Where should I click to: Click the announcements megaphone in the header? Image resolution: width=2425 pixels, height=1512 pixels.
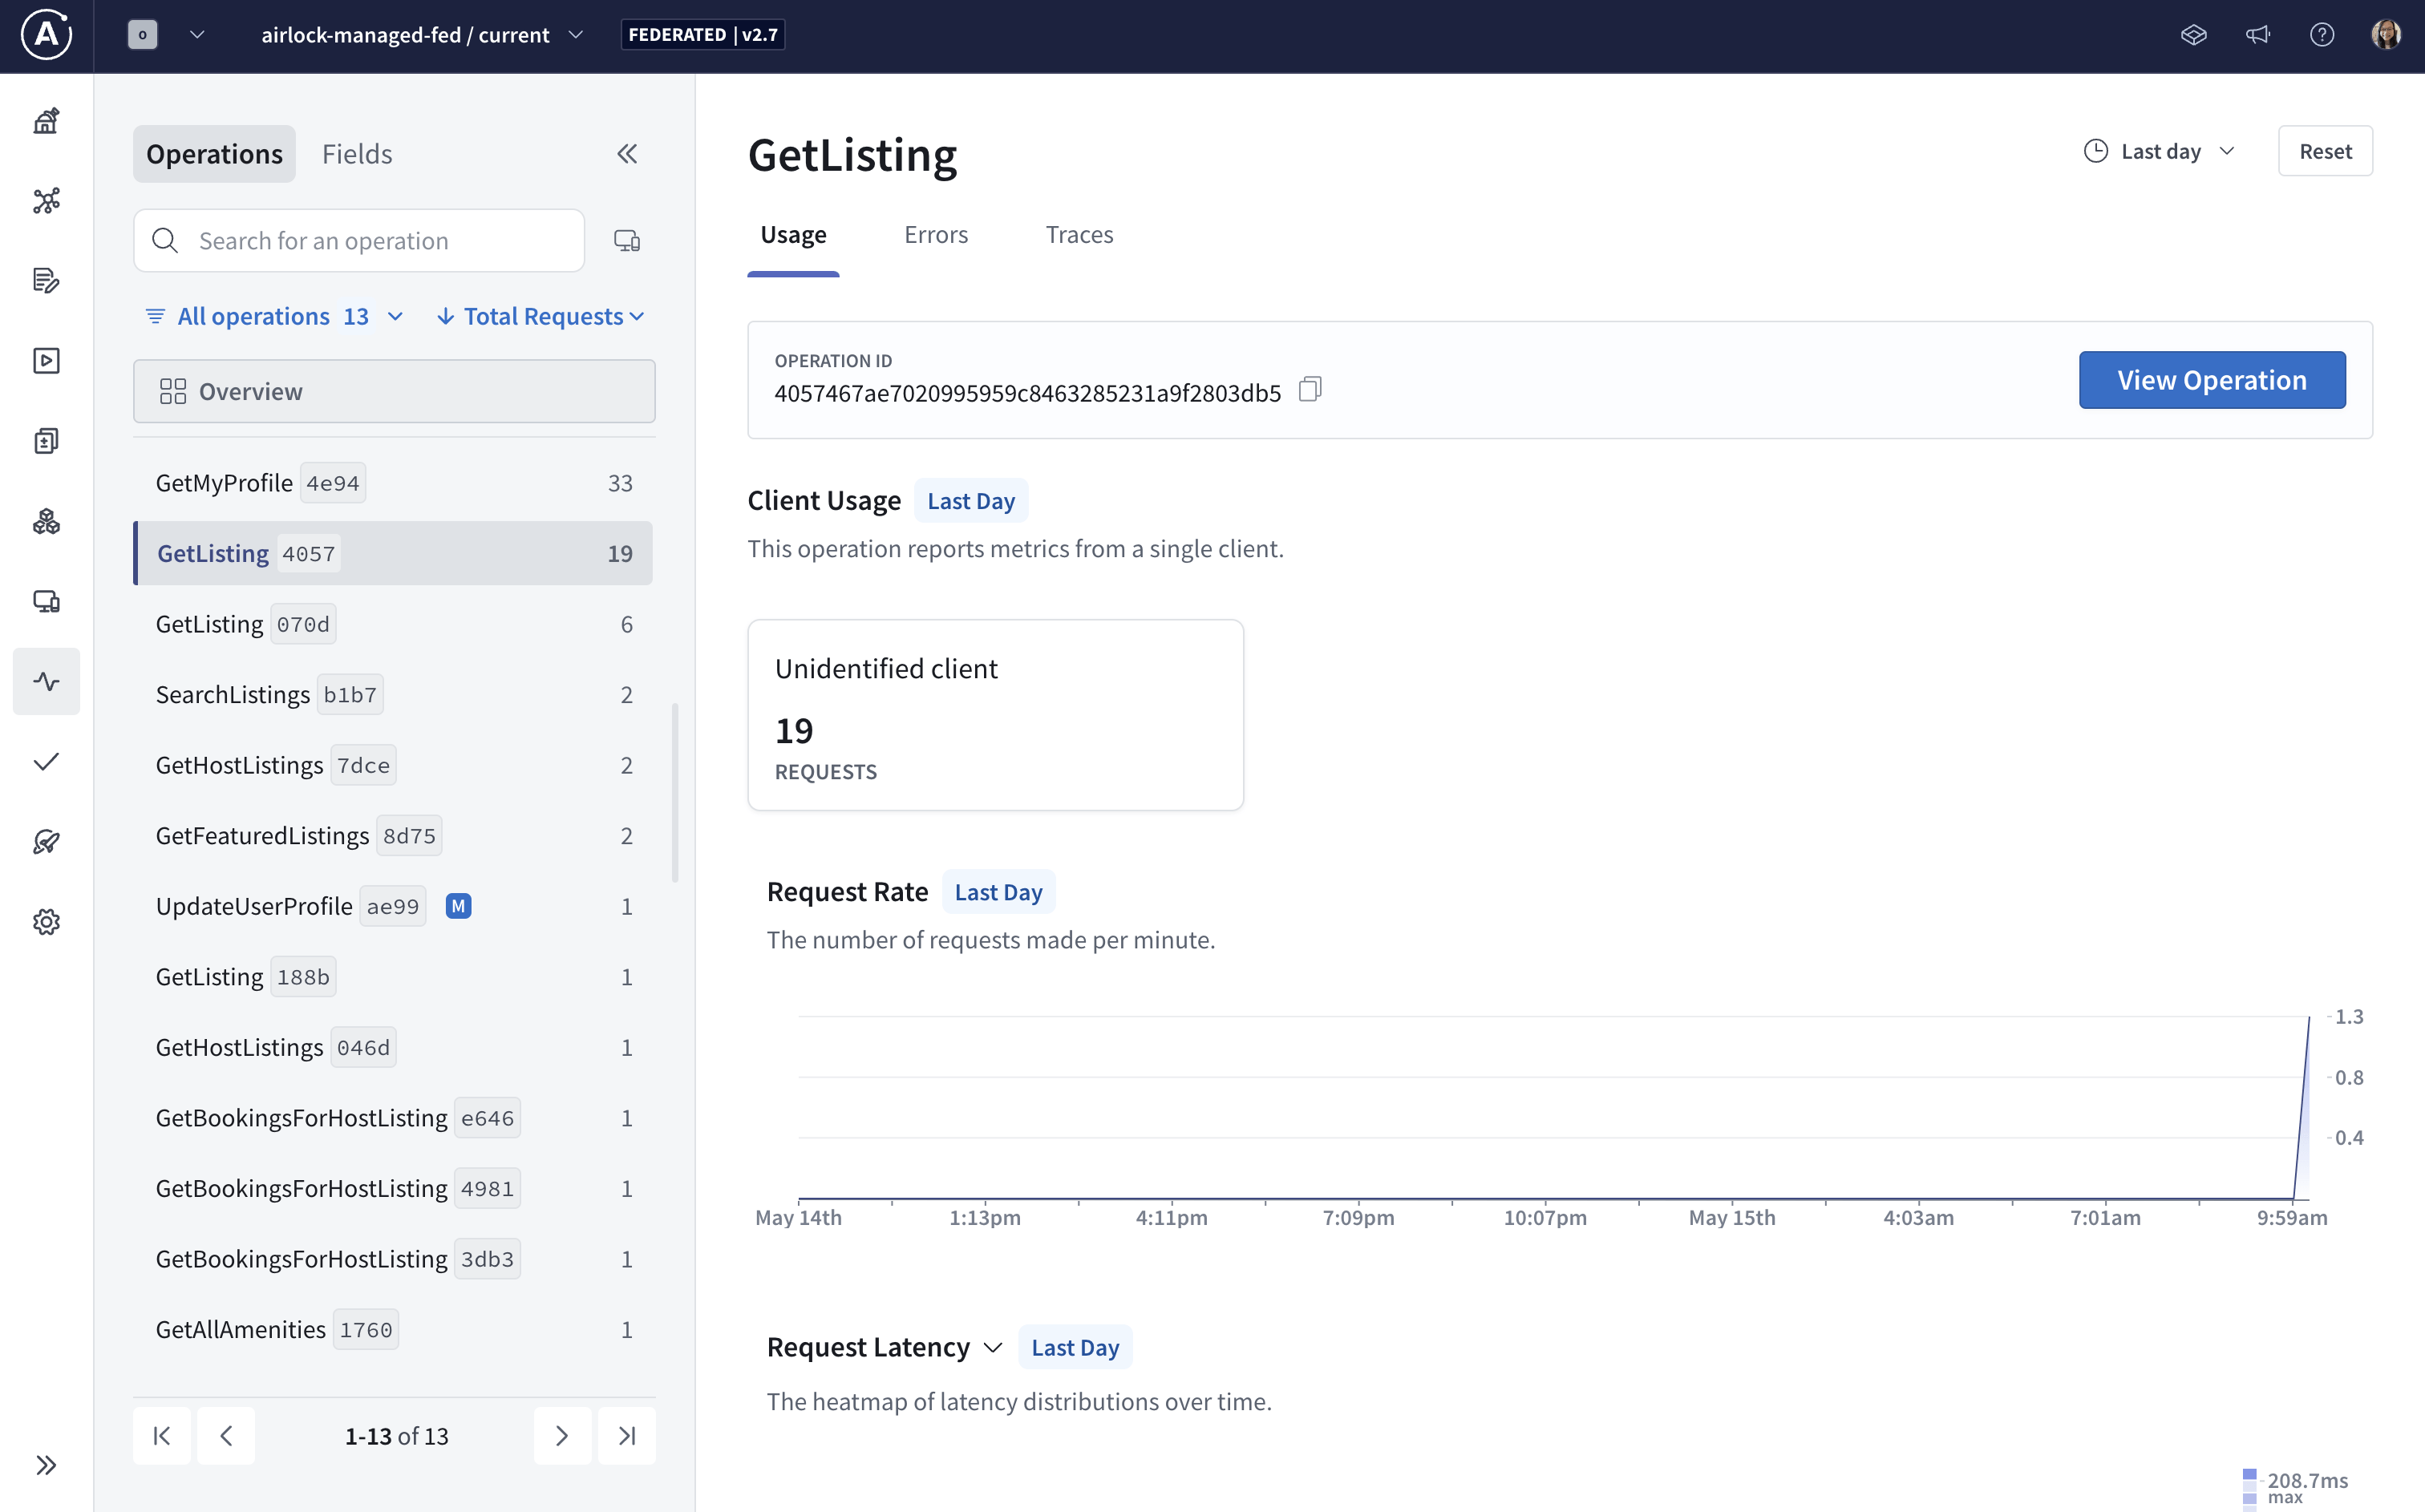pyautogui.click(x=2258, y=34)
